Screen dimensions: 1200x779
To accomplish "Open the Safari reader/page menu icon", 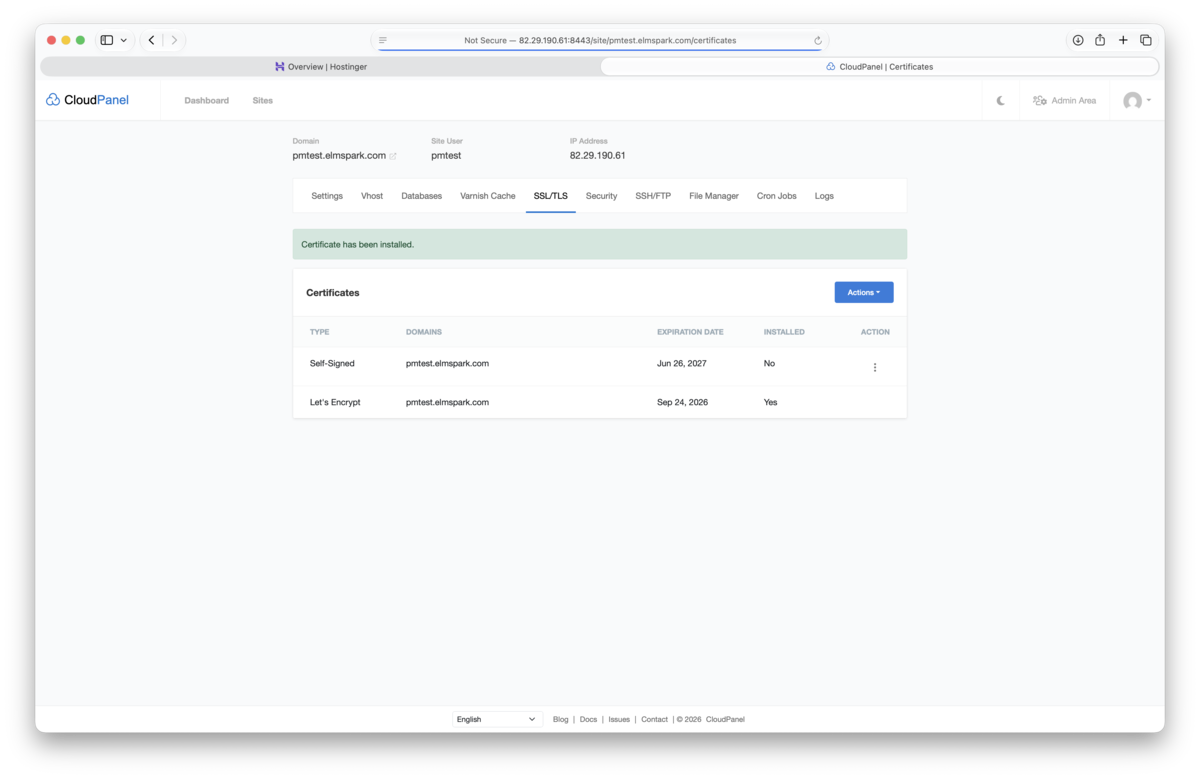I will click(x=383, y=41).
